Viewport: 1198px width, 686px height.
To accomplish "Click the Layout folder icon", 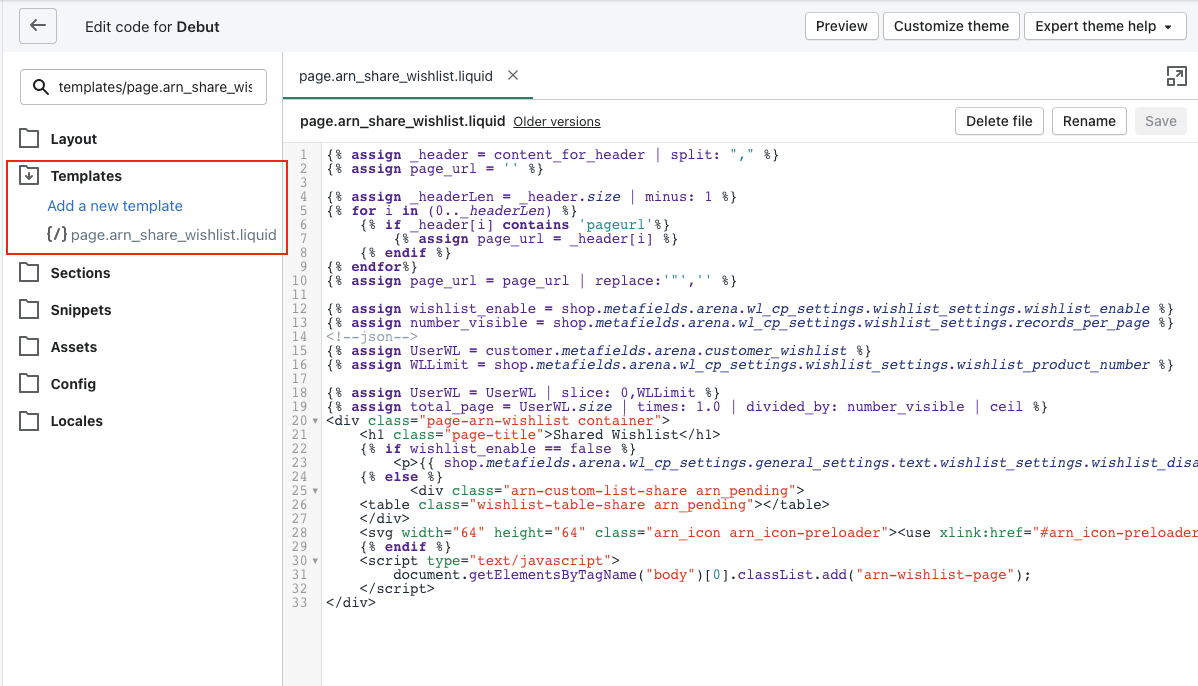I will click(29, 138).
